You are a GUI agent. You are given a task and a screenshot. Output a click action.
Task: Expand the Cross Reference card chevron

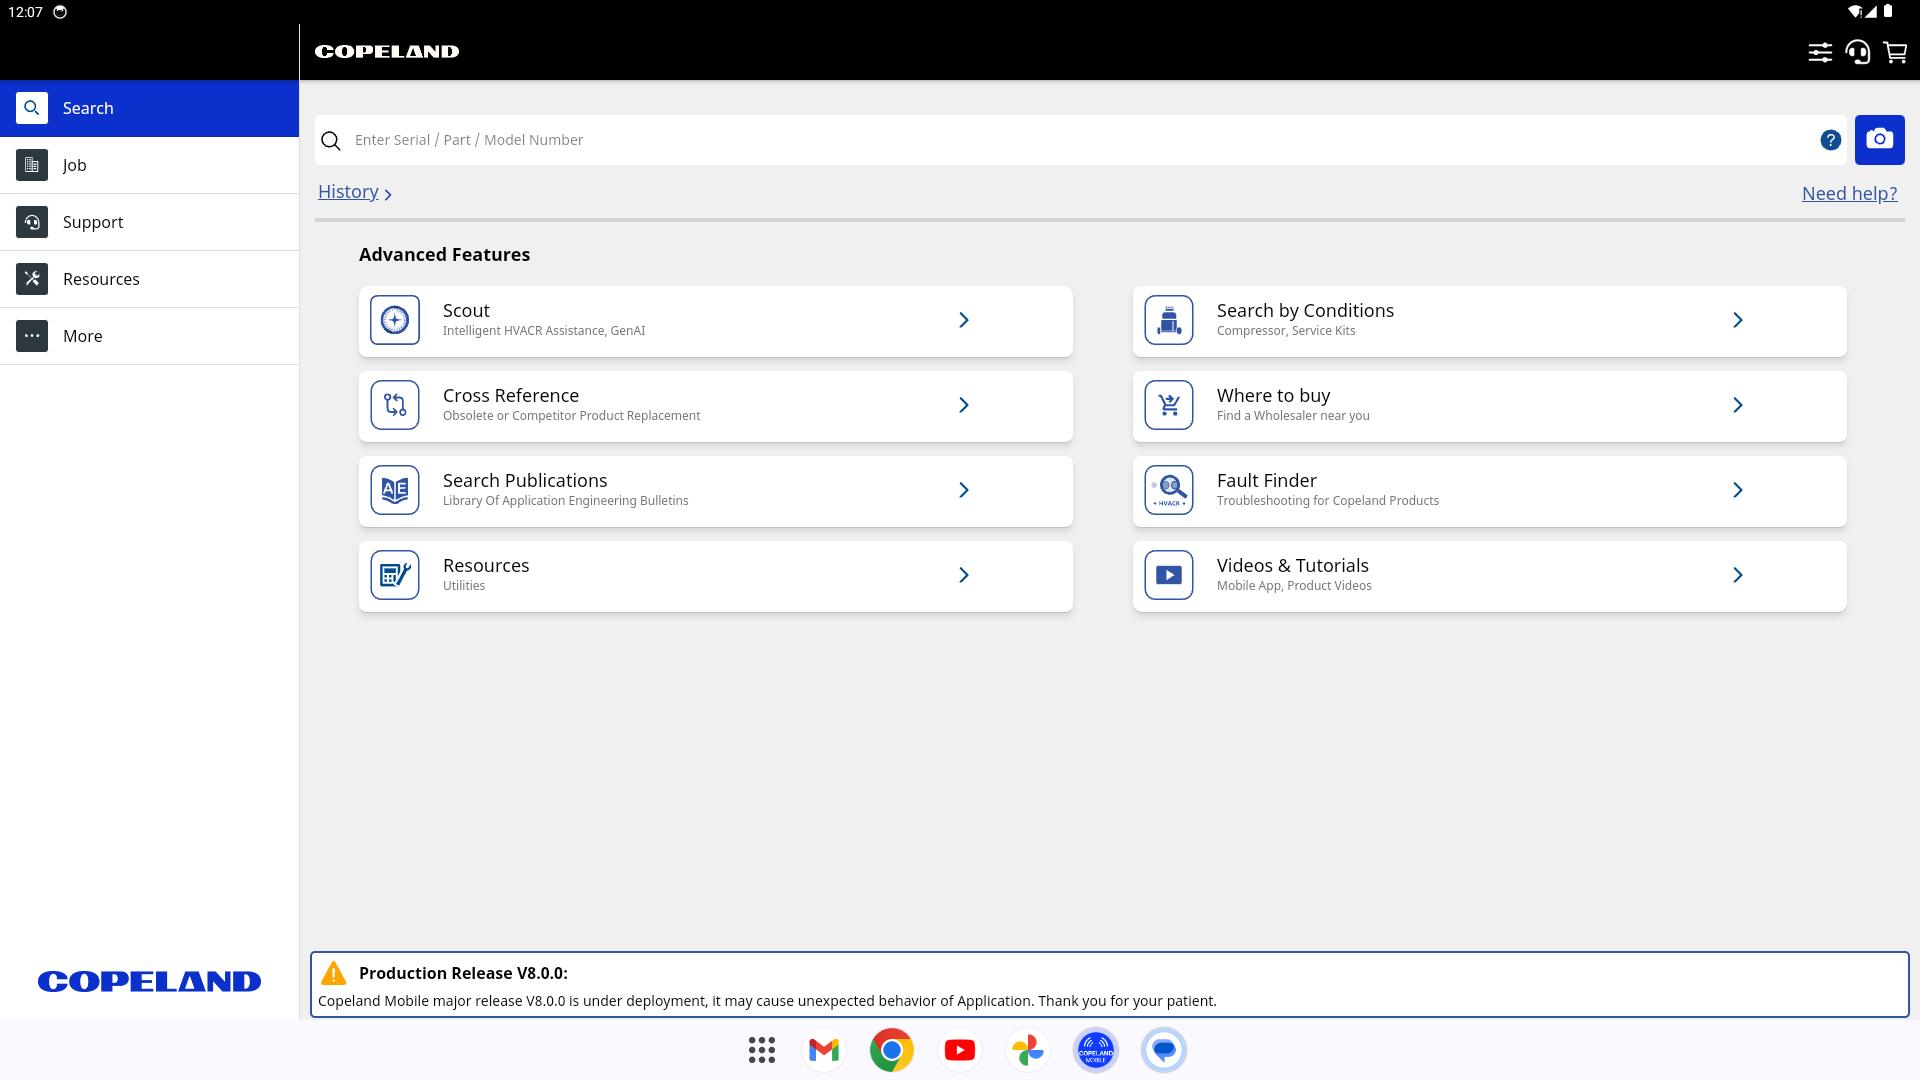[964, 405]
